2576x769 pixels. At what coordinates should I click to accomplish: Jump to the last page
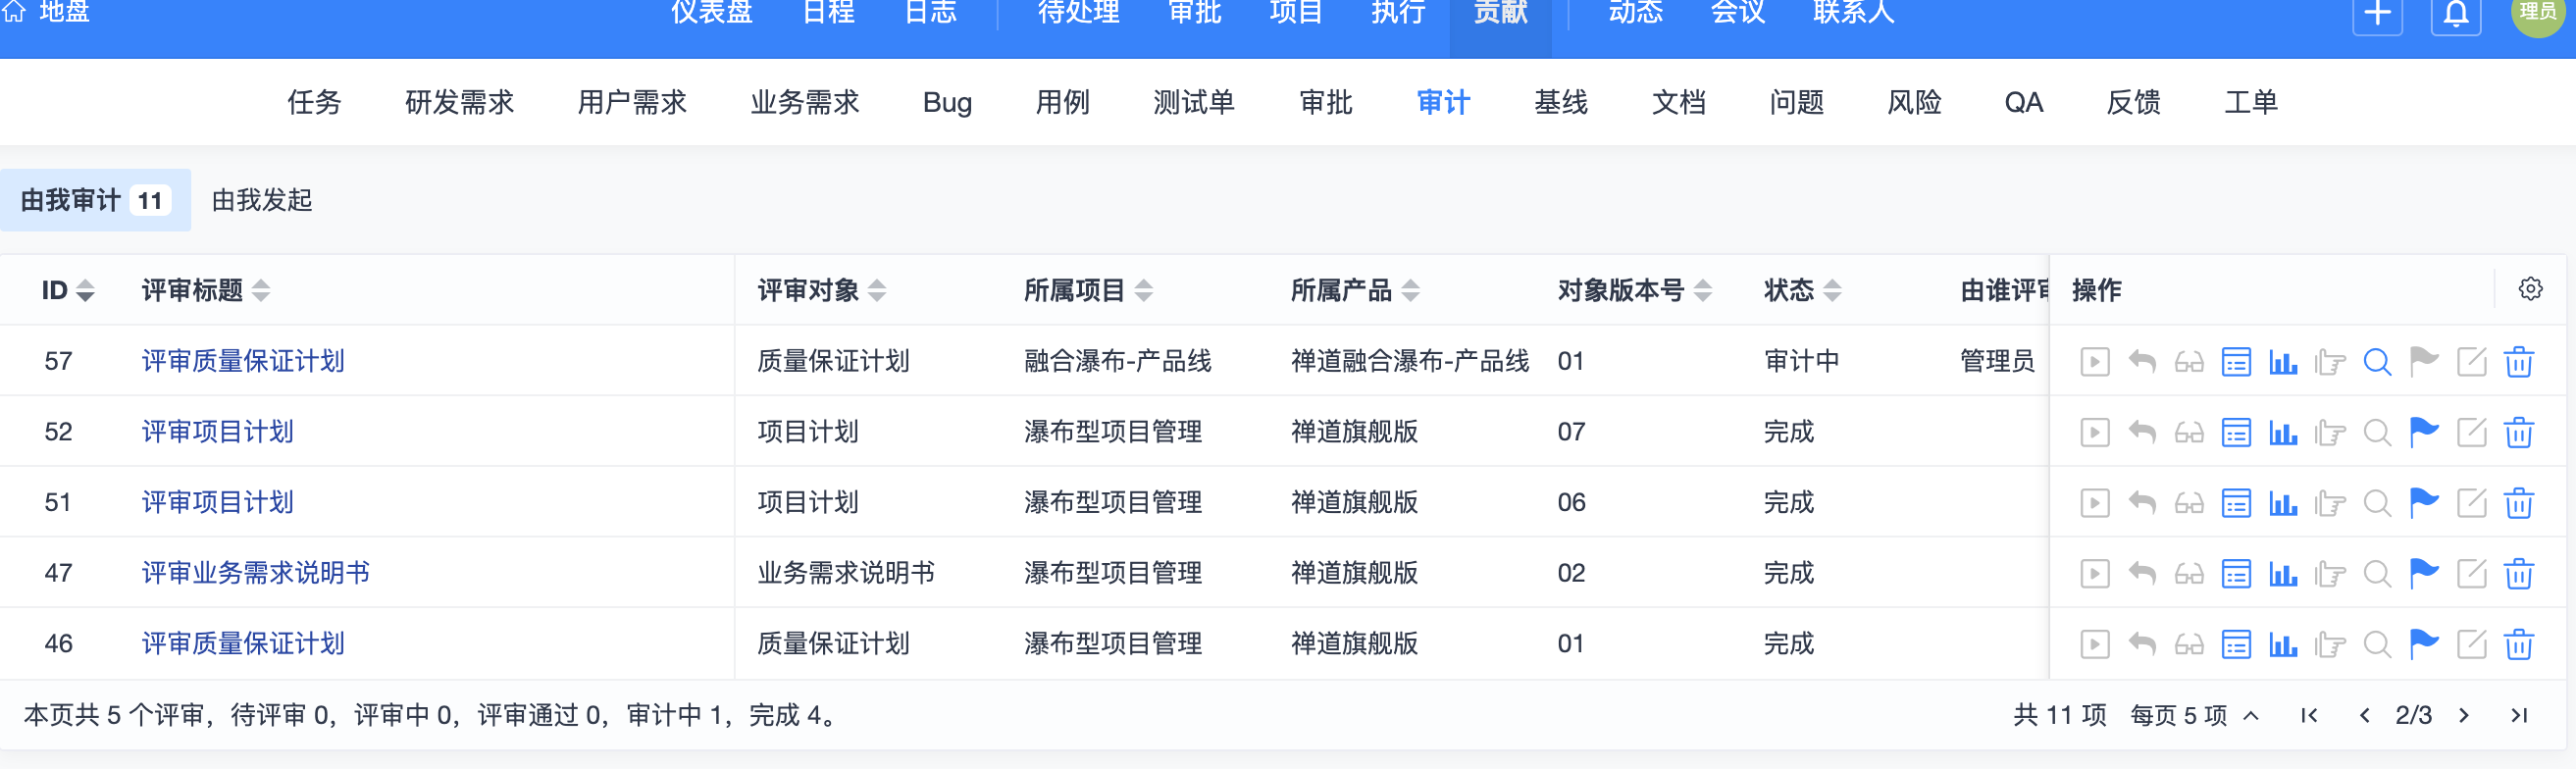click(2519, 715)
